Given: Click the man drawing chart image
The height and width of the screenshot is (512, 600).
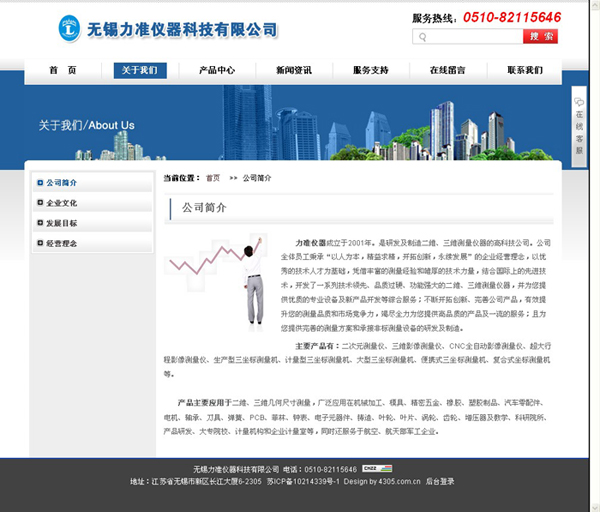Looking at the screenshot, I should 217,282.
